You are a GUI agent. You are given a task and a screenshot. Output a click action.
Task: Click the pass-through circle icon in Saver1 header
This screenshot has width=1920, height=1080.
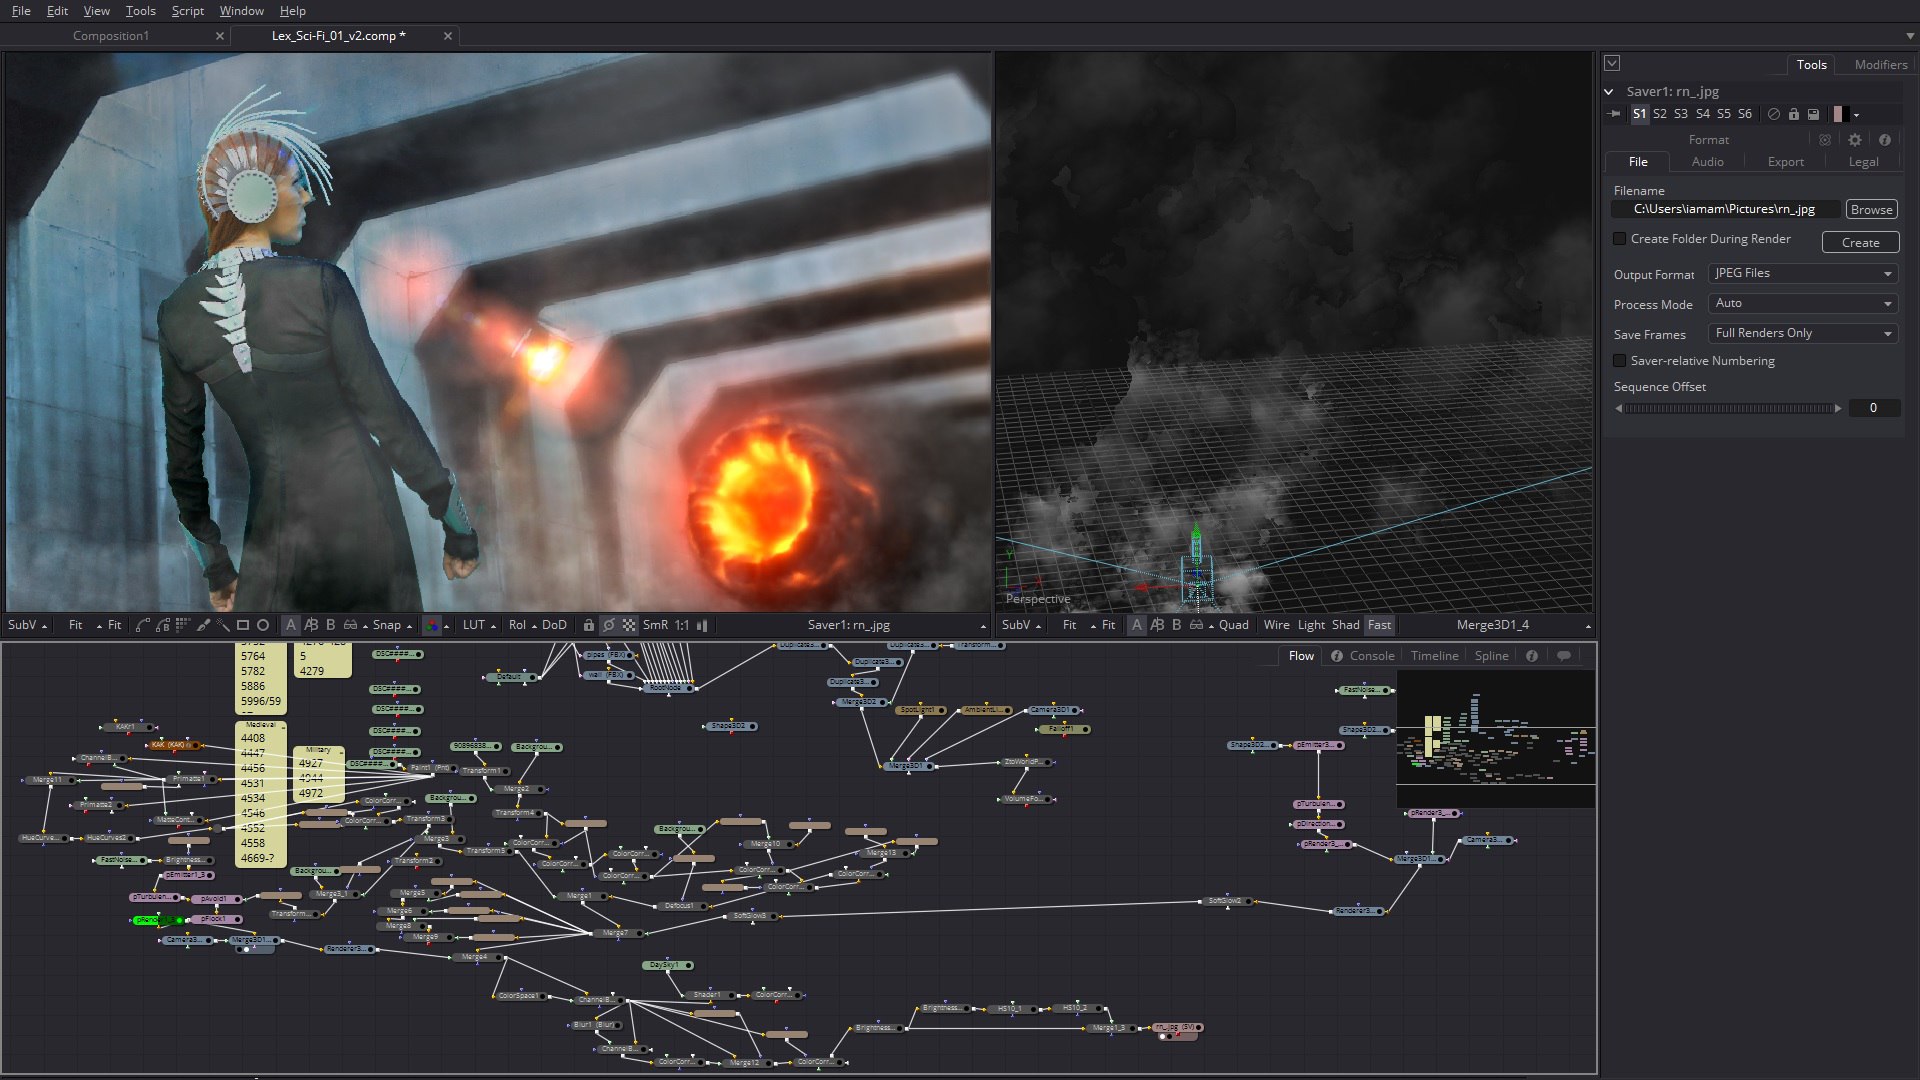click(1774, 114)
